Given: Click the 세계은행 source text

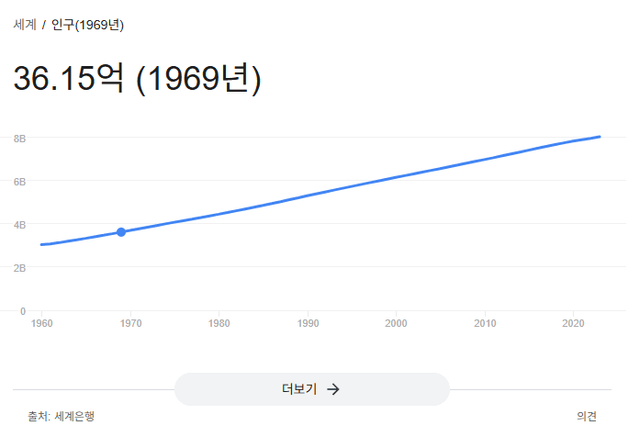Looking at the screenshot, I should (x=75, y=416).
